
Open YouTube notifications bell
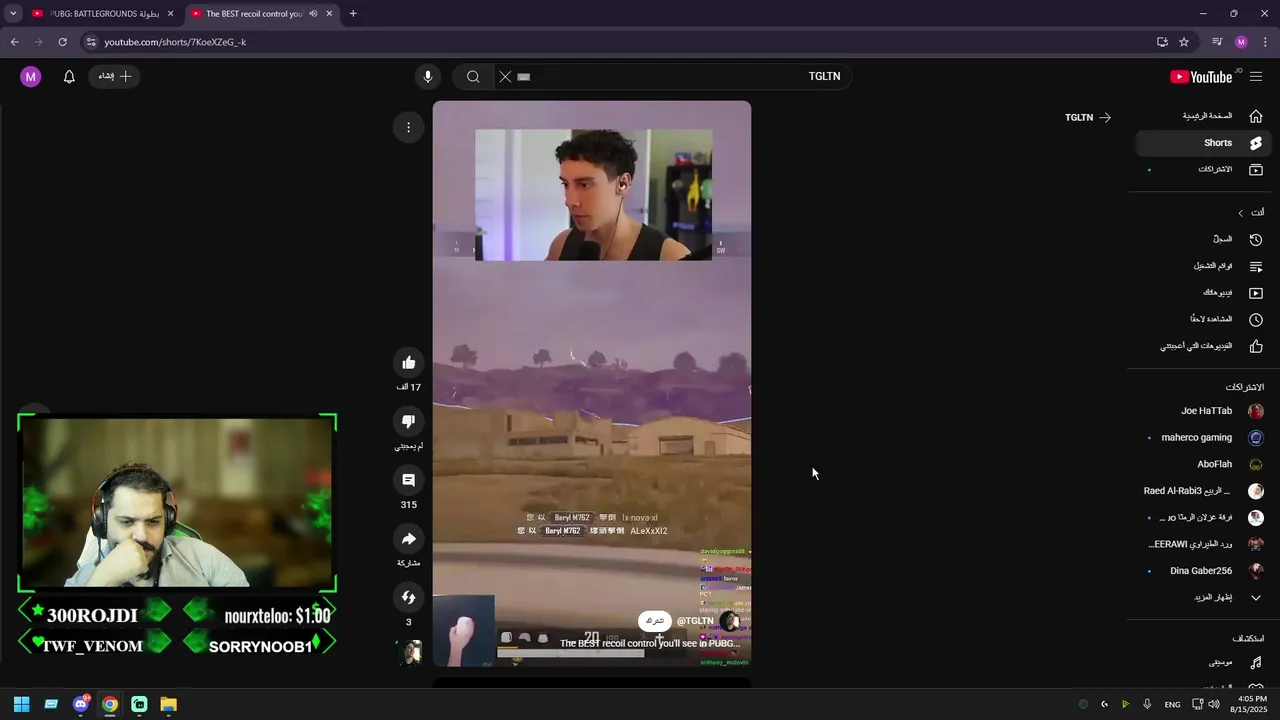[69, 76]
